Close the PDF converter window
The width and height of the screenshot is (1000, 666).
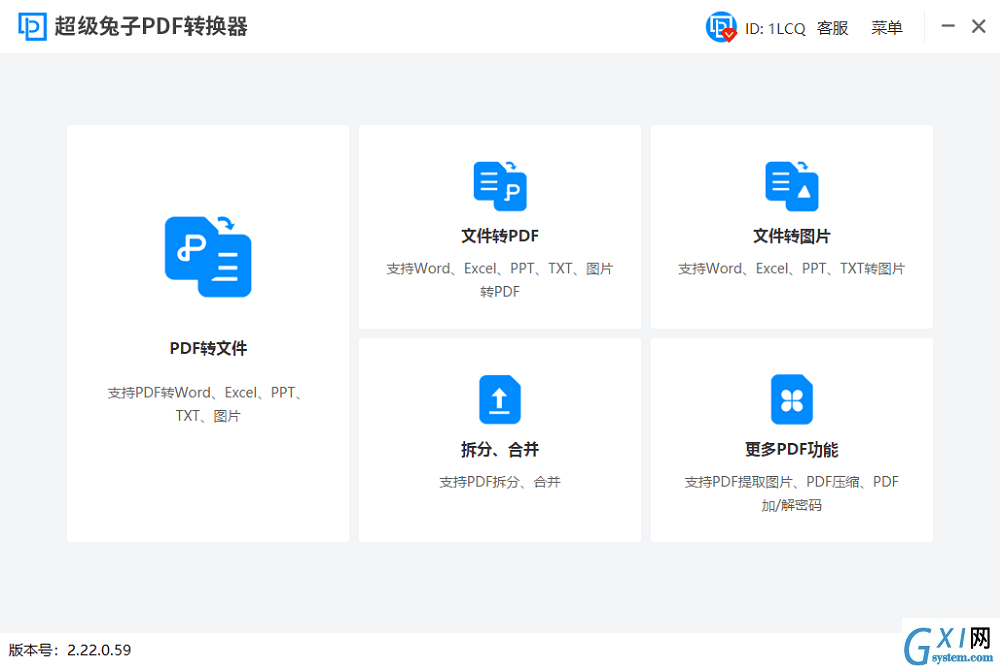click(x=978, y=26)
